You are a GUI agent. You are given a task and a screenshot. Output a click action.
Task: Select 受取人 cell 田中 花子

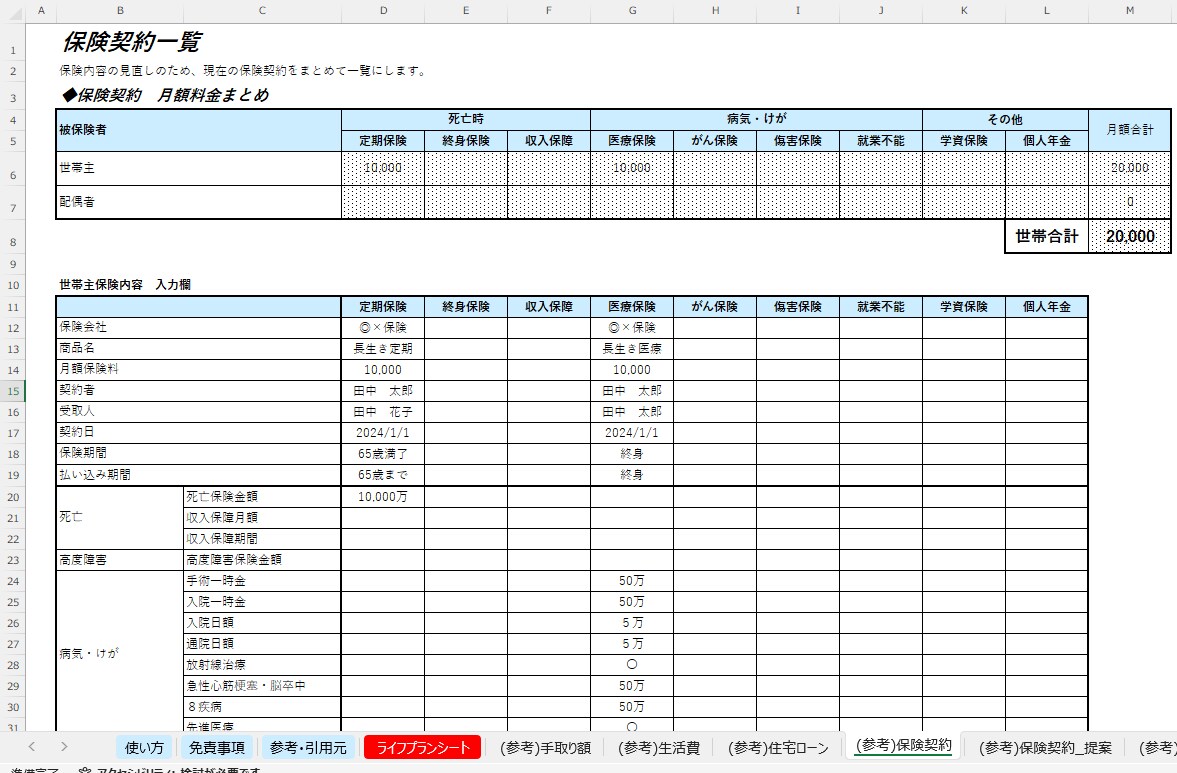tap(384, 411)
